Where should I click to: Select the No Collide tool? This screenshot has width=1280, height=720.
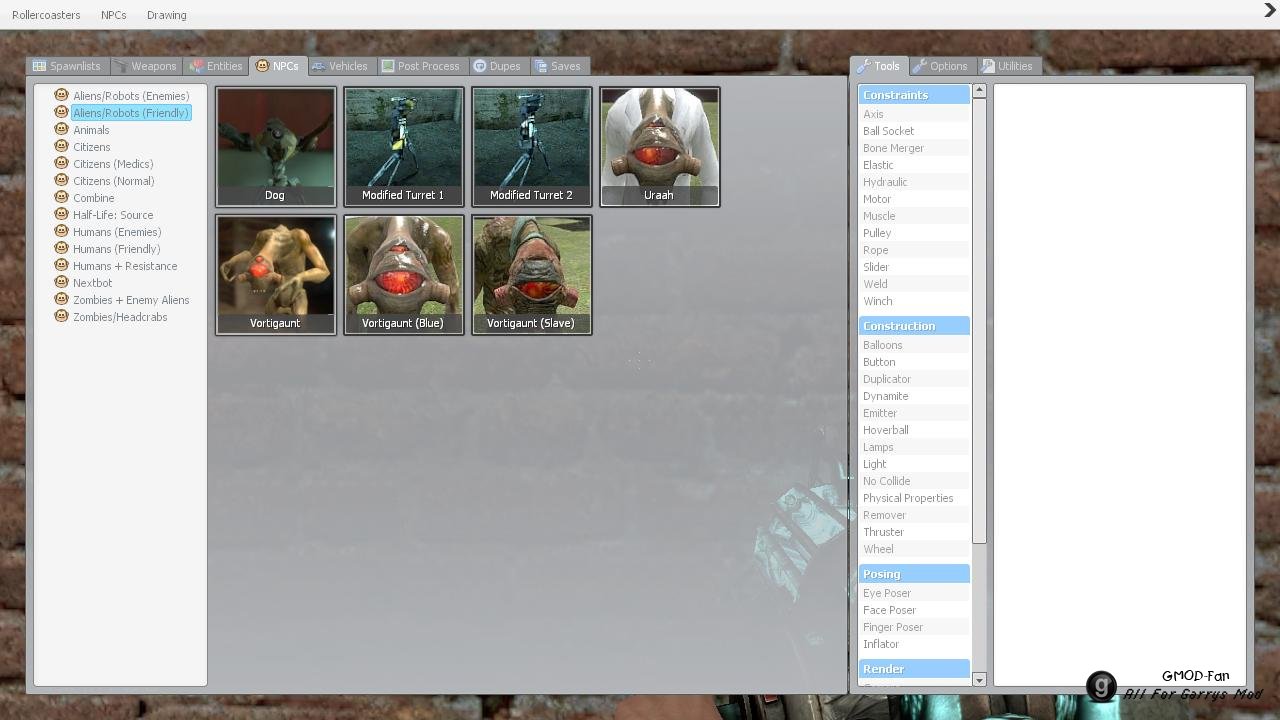pos(914,481)
